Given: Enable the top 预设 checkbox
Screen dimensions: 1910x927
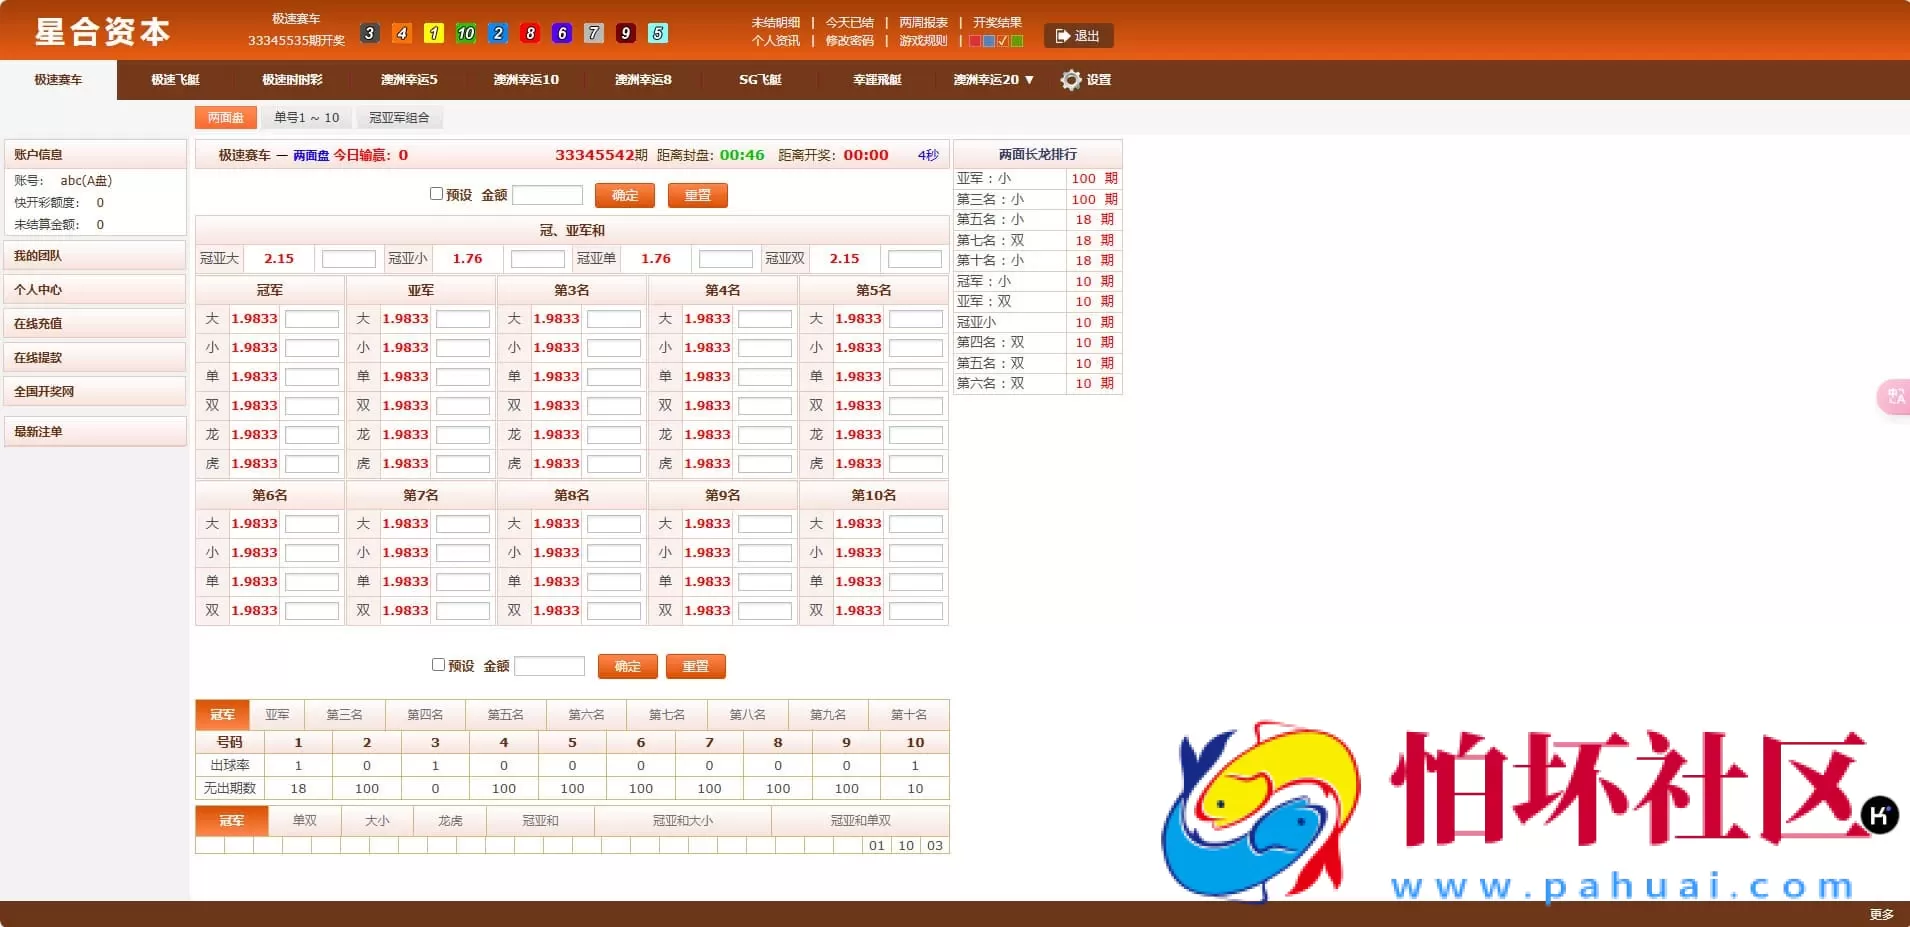Looking at the screenshot, I should (436, 194).
